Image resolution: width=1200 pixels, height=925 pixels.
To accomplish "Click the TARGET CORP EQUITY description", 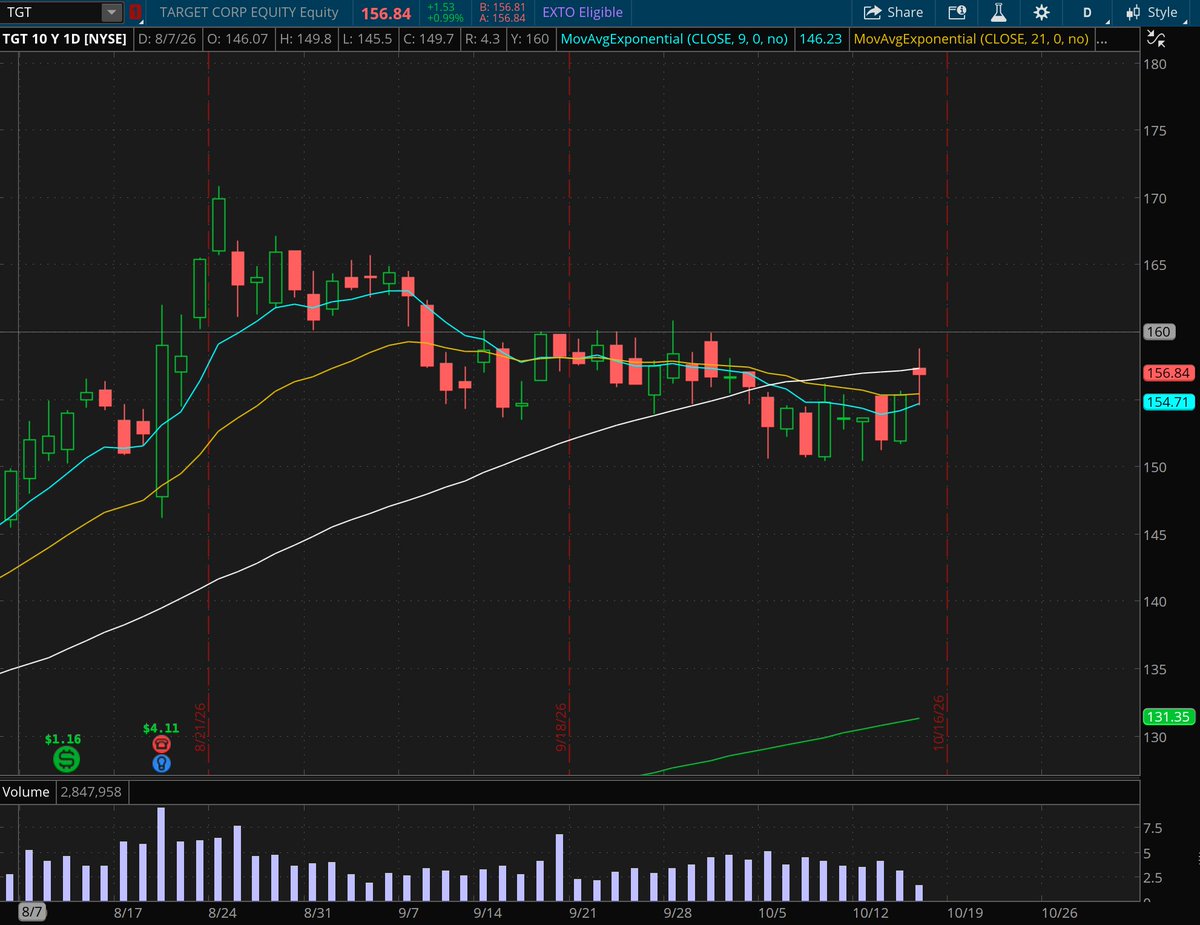I will point(249,13).
